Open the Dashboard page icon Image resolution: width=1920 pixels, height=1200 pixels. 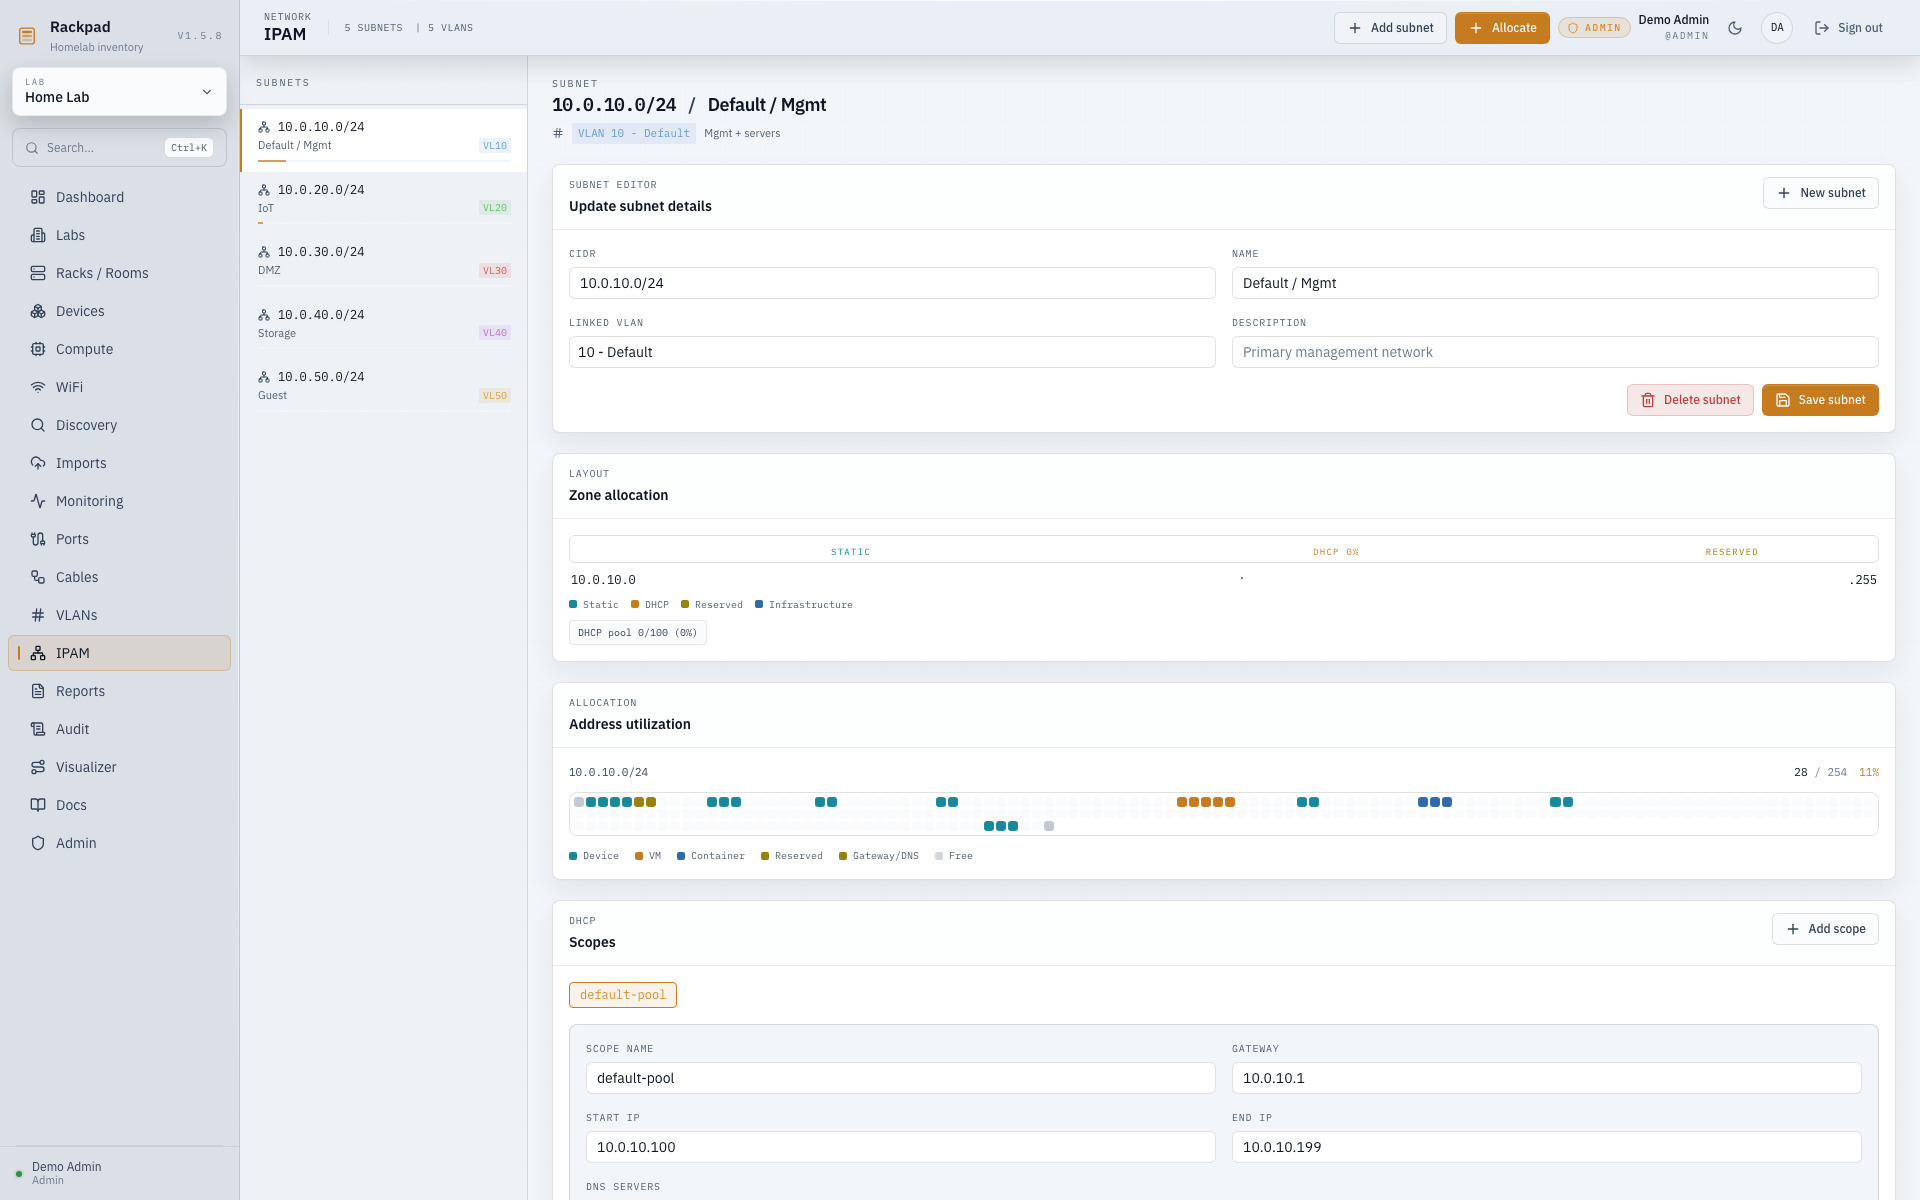pyautogui.click(x=38, y=197)
